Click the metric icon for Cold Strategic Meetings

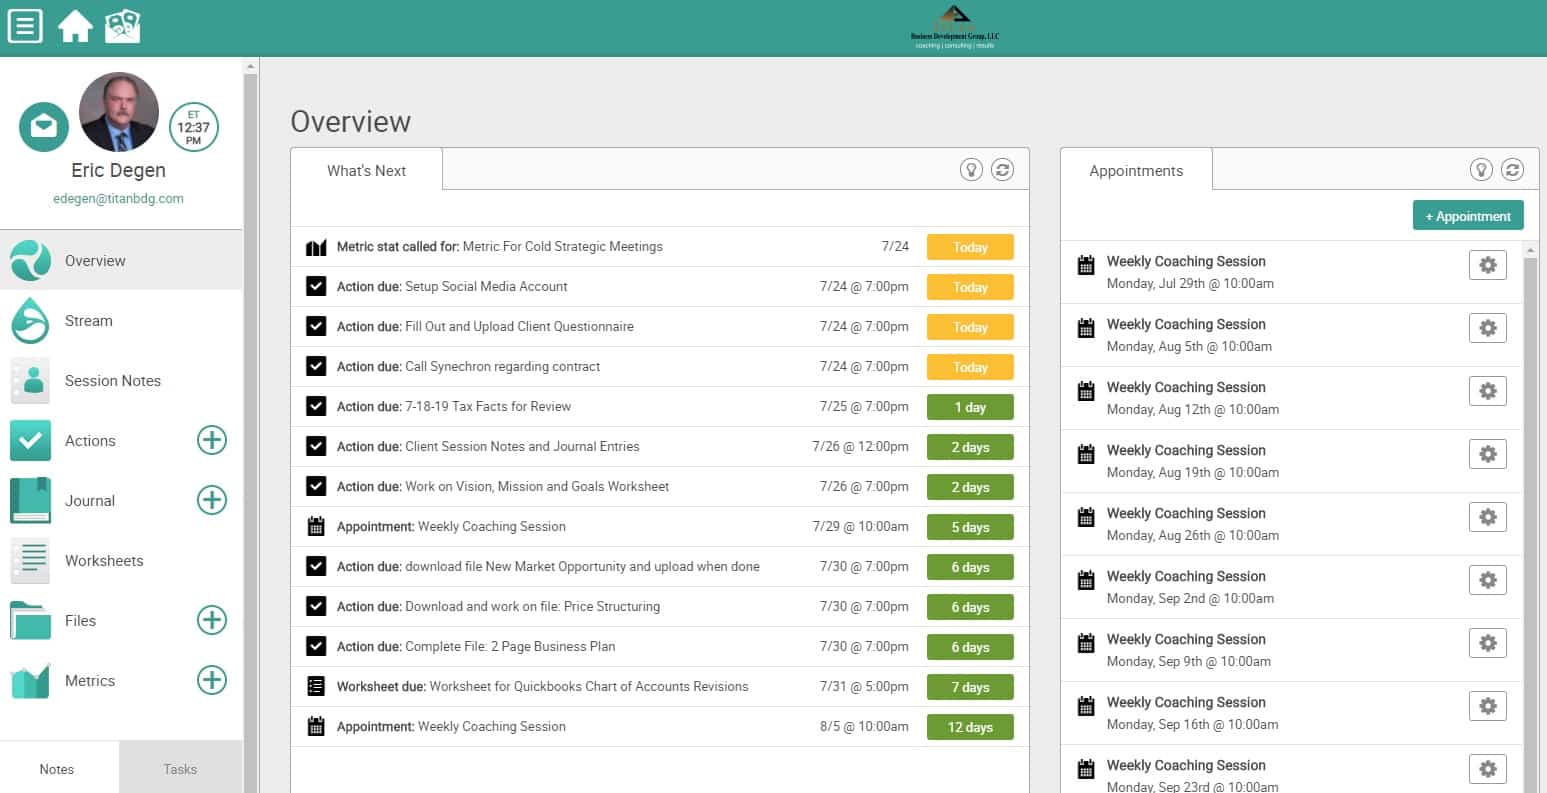click(316, 247)
